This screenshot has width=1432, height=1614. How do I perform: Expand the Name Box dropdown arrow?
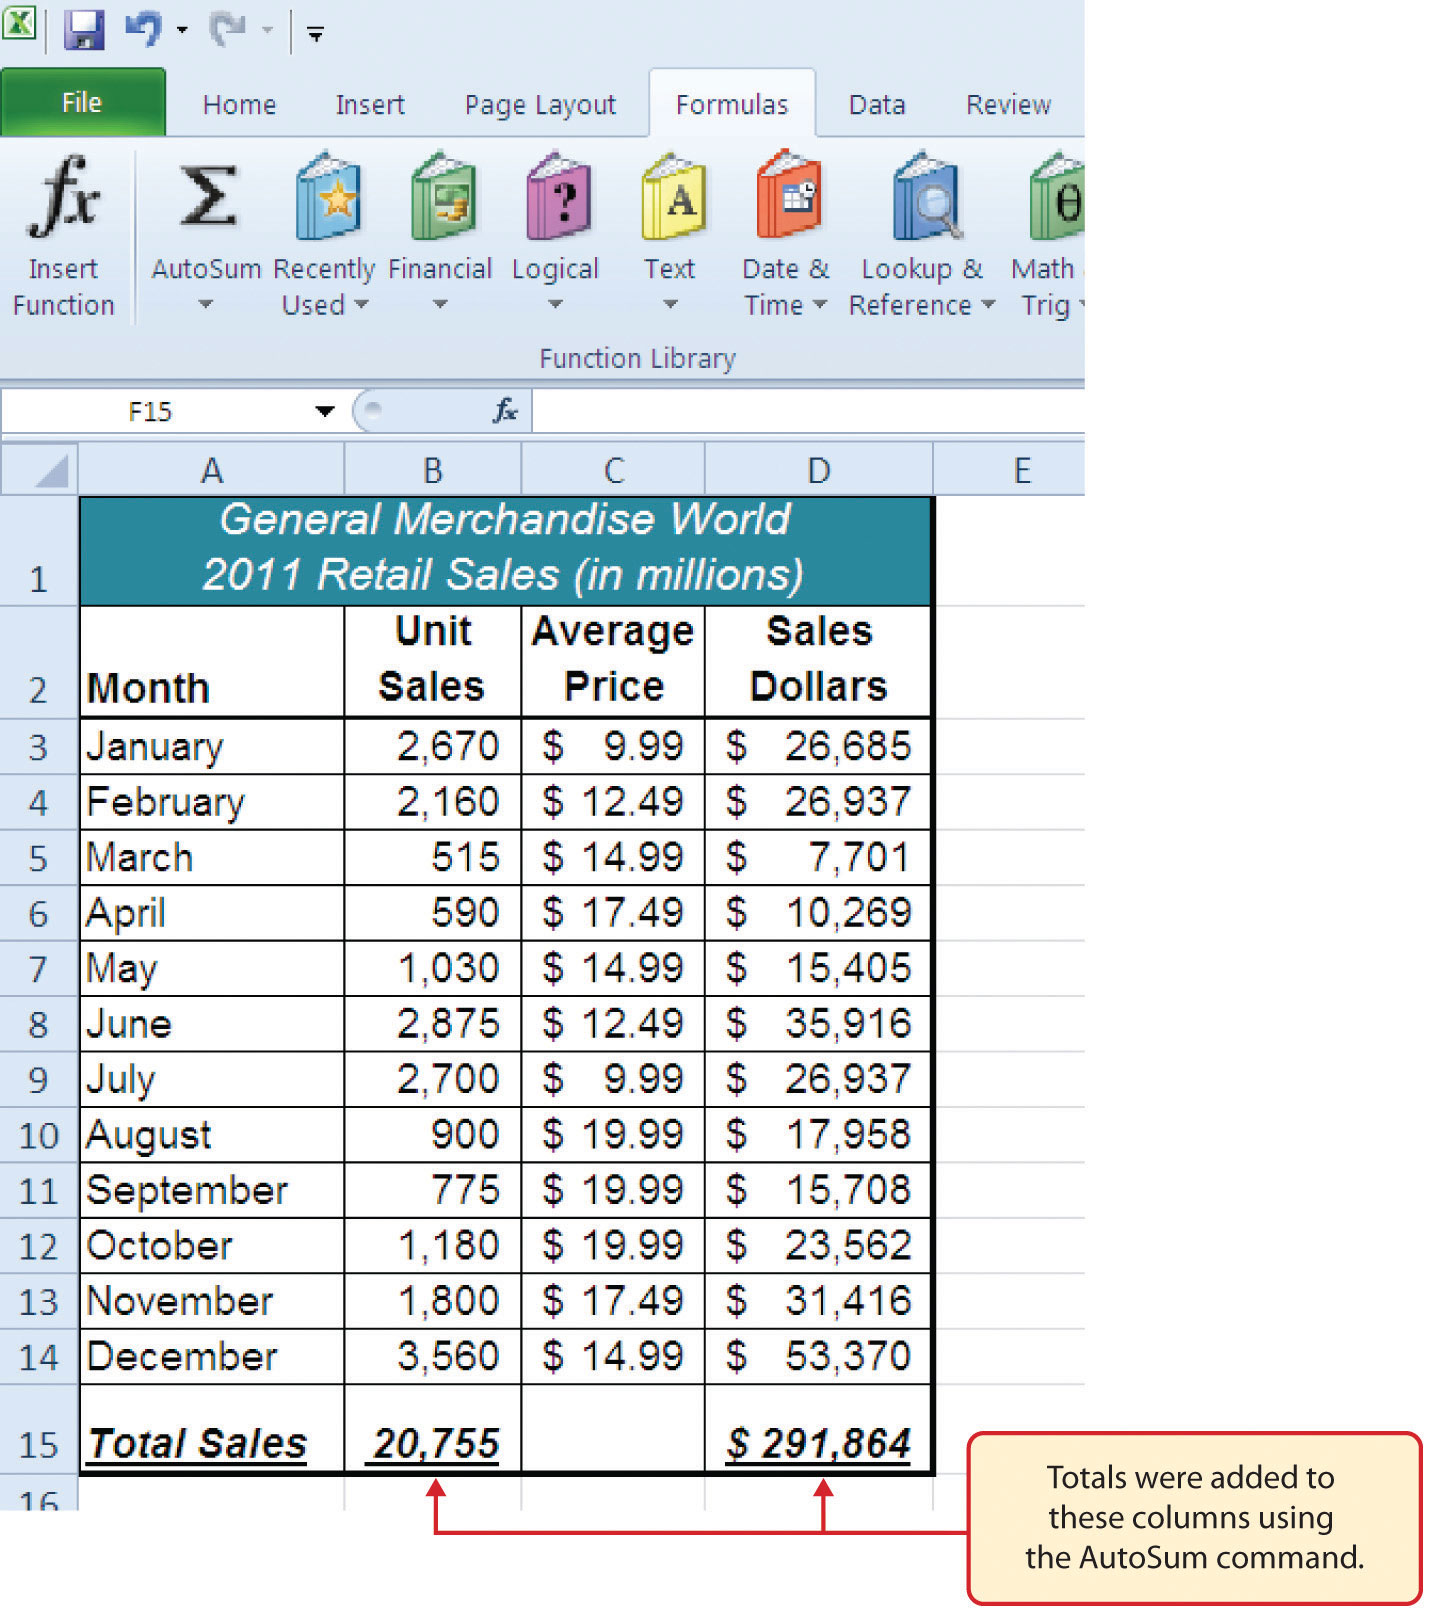pos(324,411)
